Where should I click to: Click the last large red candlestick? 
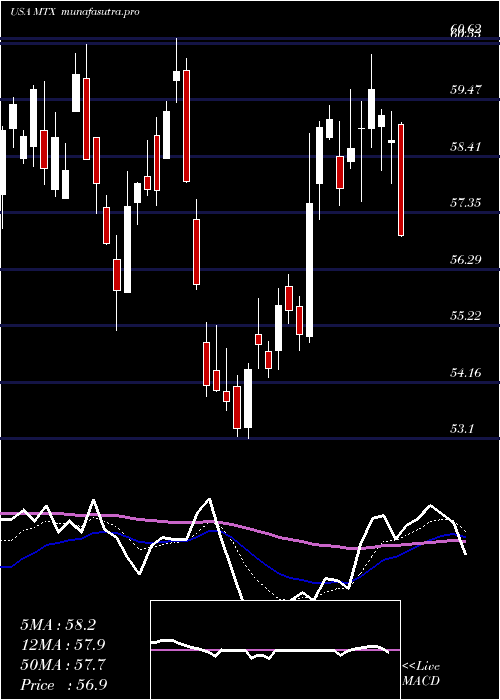(401, 180)
